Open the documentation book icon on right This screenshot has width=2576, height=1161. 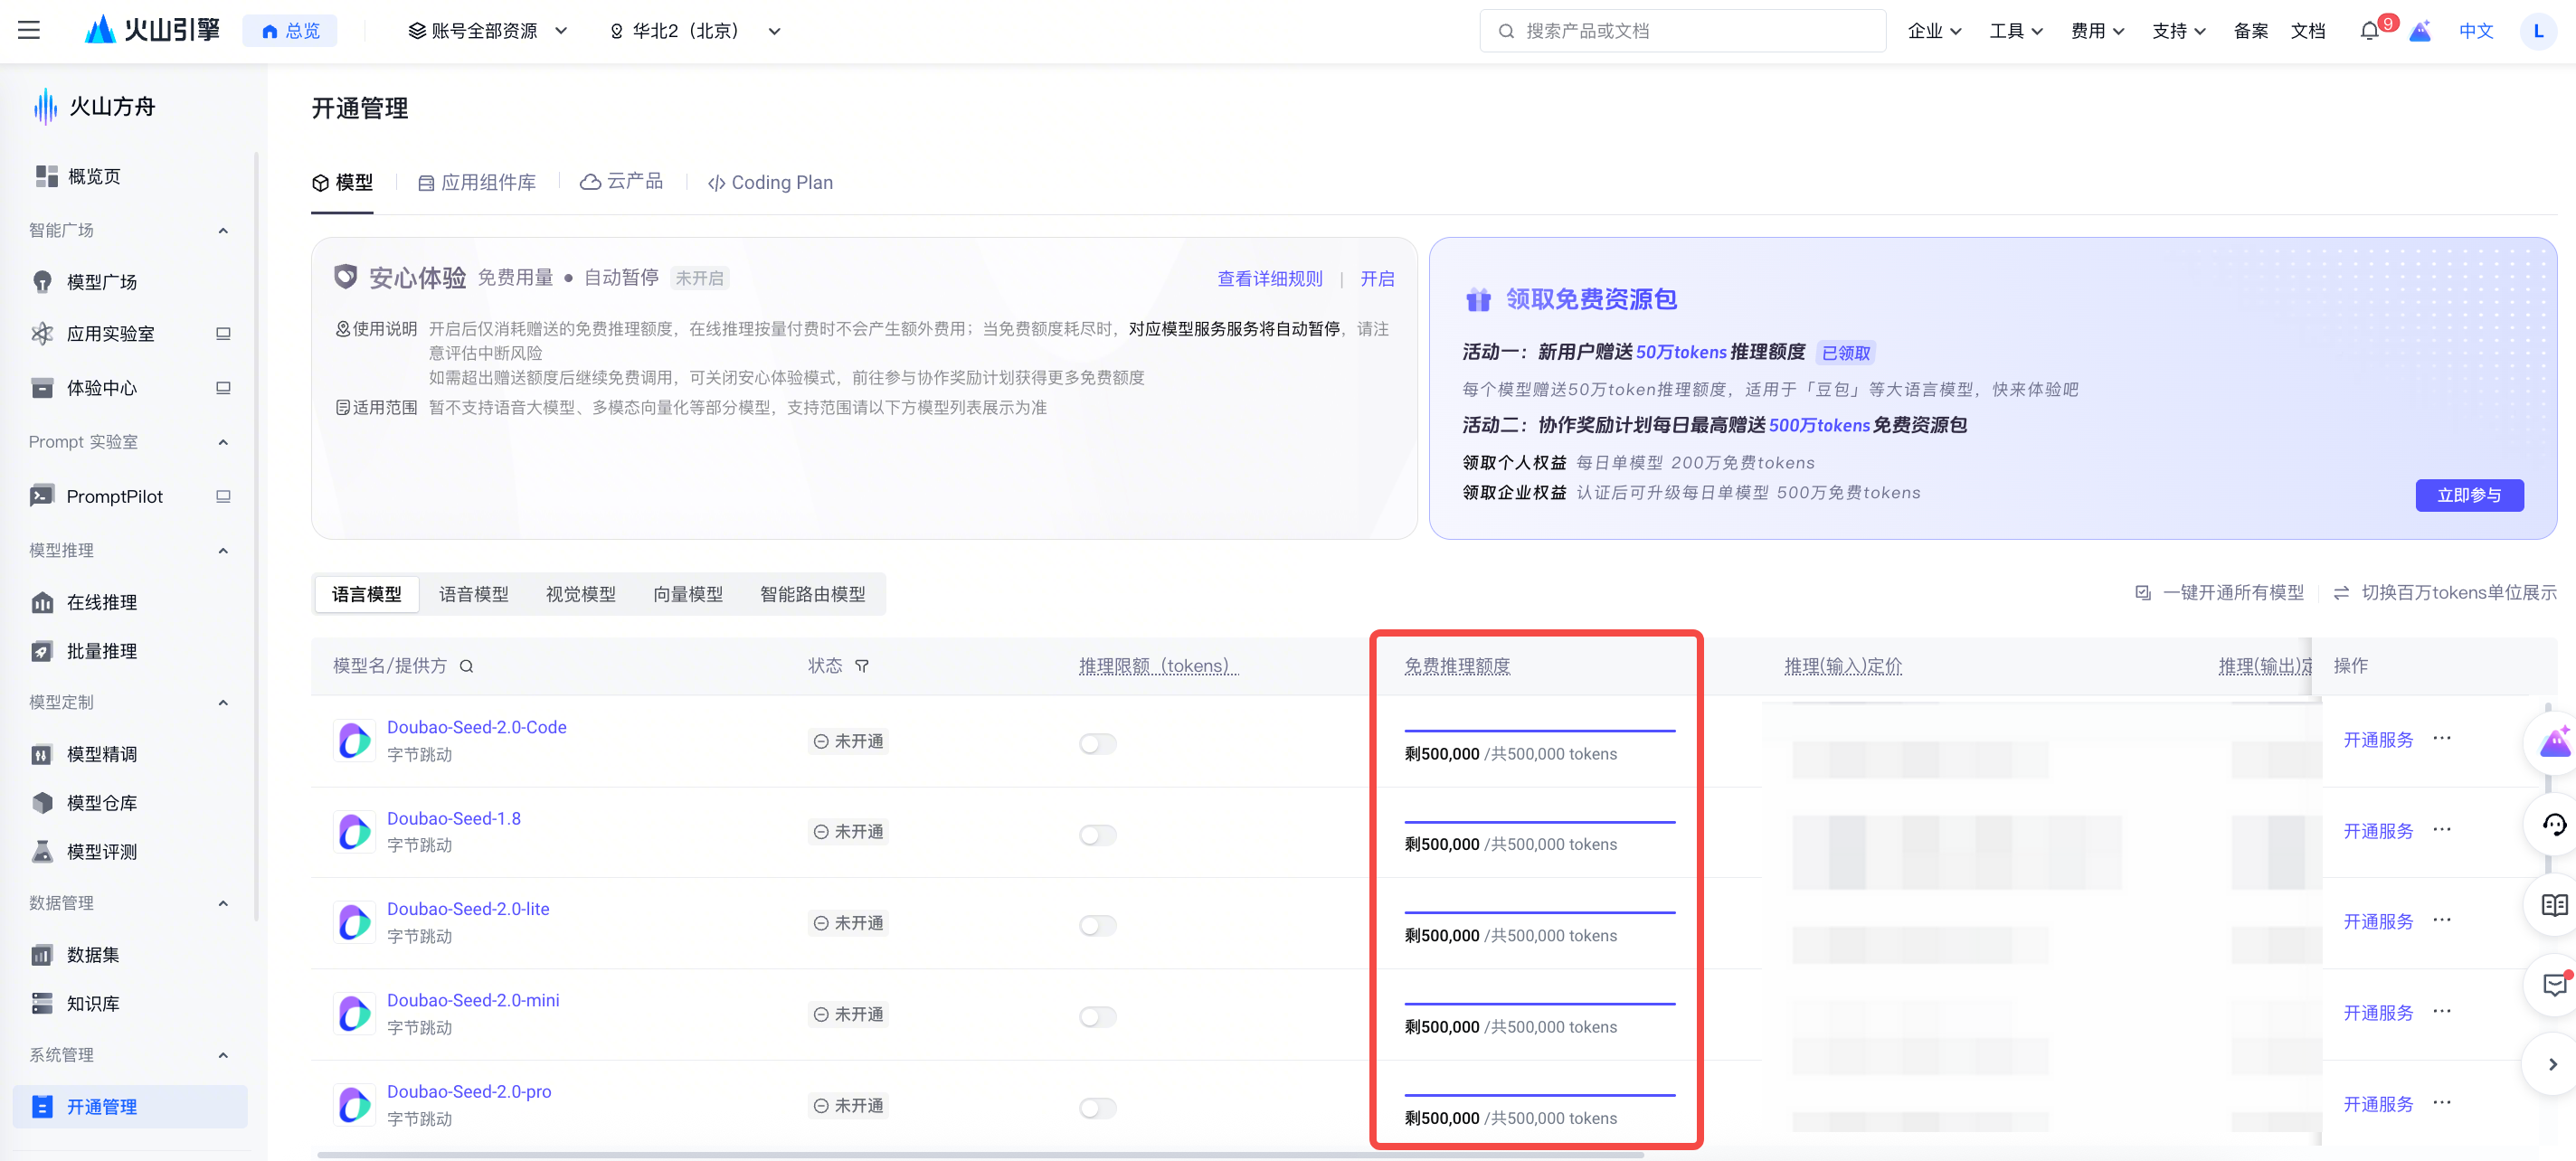click(2554, 905)
